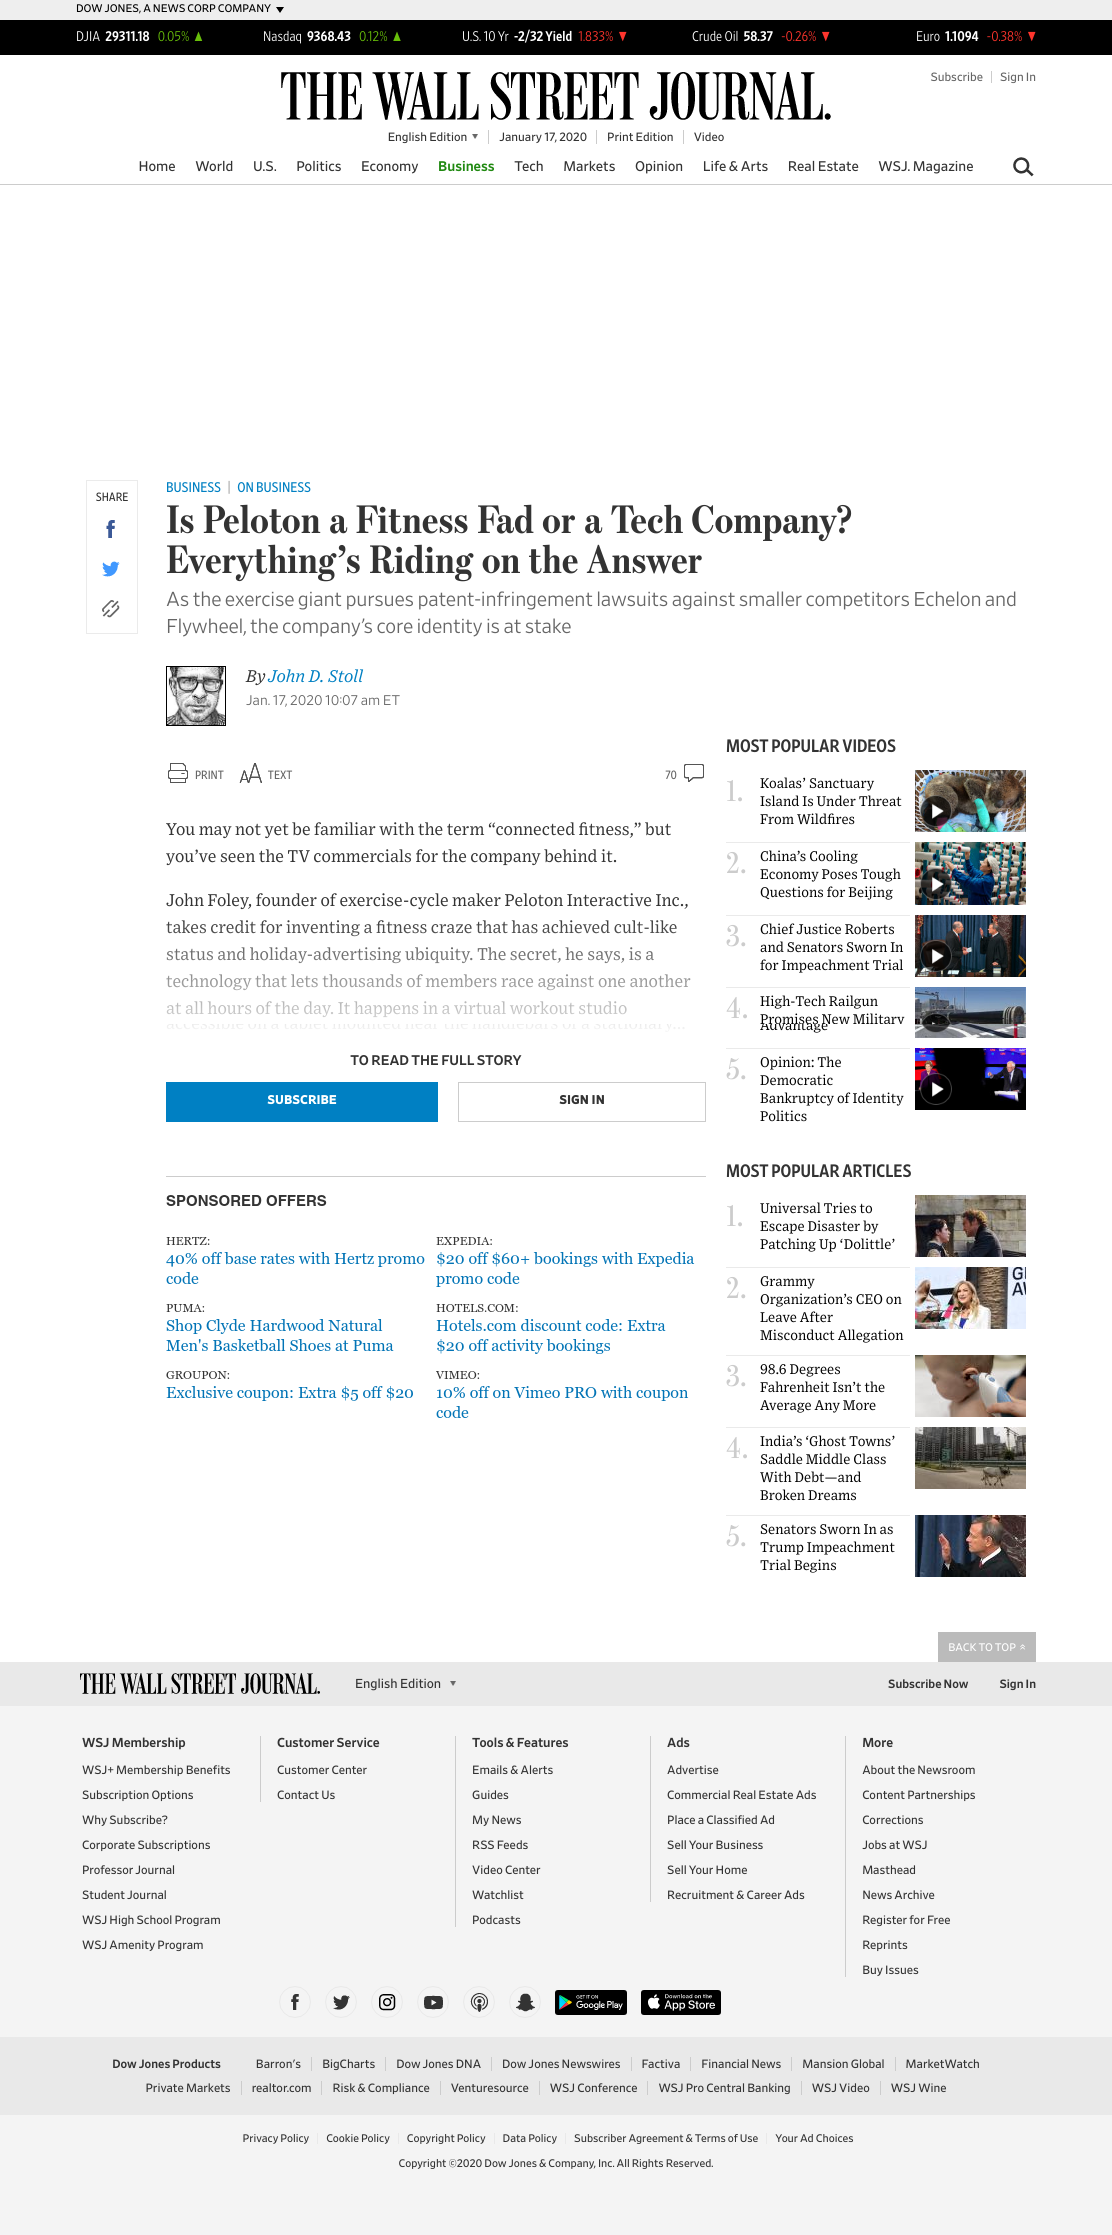1112x2235 pixels.
Task: Open the Opinion section
Action: [659, 166]
